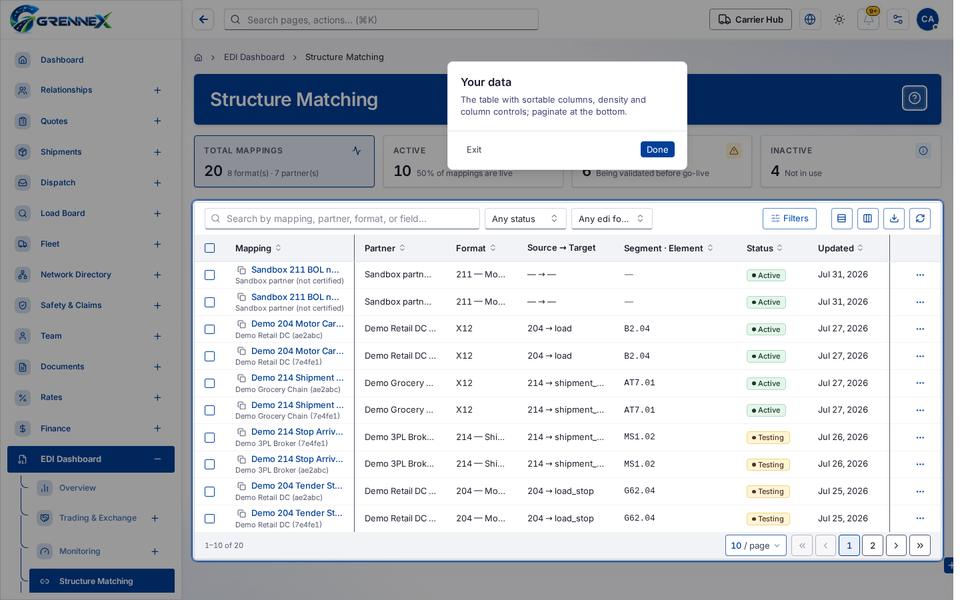Click the info icon on Inactive card
Screen dimensions: 960x600
click(923, 151)
